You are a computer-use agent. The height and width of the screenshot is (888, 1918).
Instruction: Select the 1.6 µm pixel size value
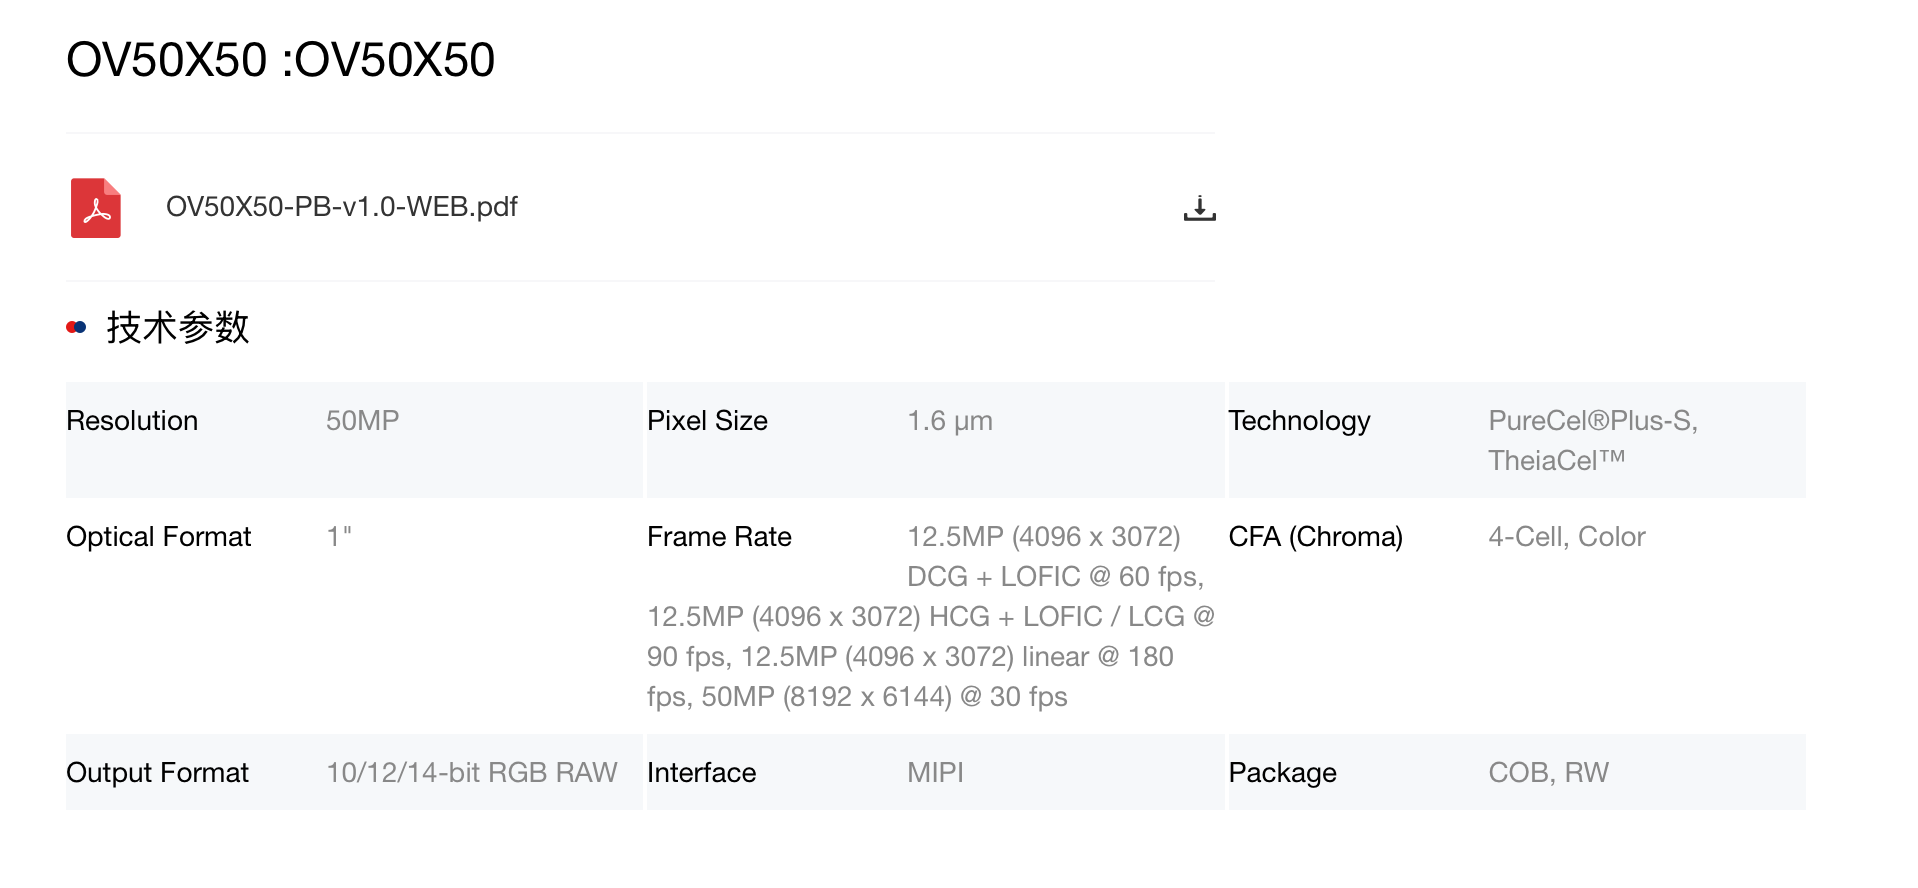(949, 421)
